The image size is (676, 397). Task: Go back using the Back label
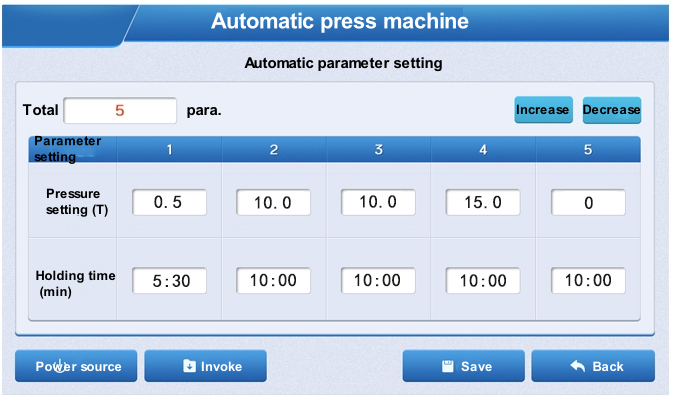coord(608,366)
